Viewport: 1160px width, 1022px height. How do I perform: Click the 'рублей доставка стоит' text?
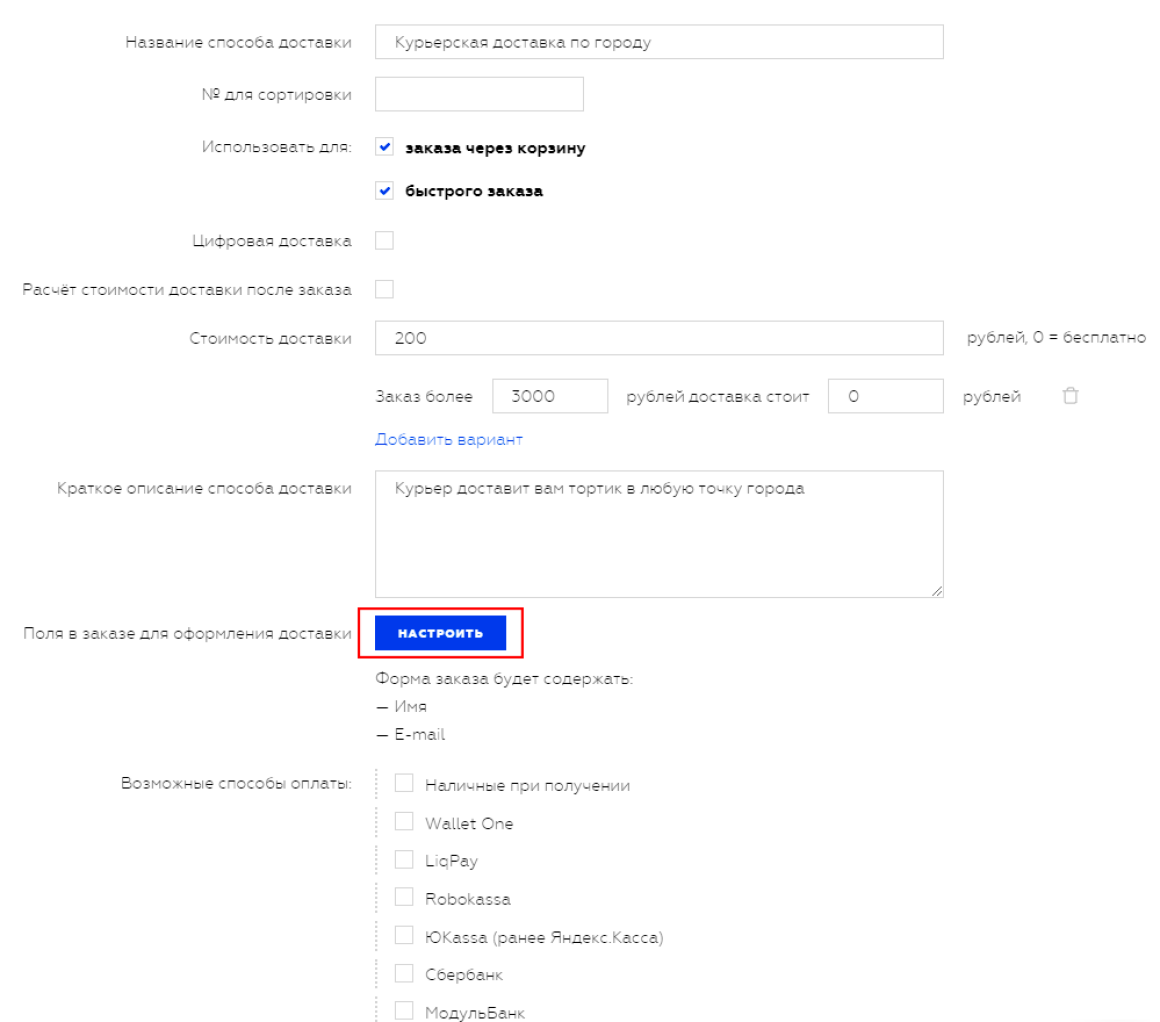tap(718, 397)
